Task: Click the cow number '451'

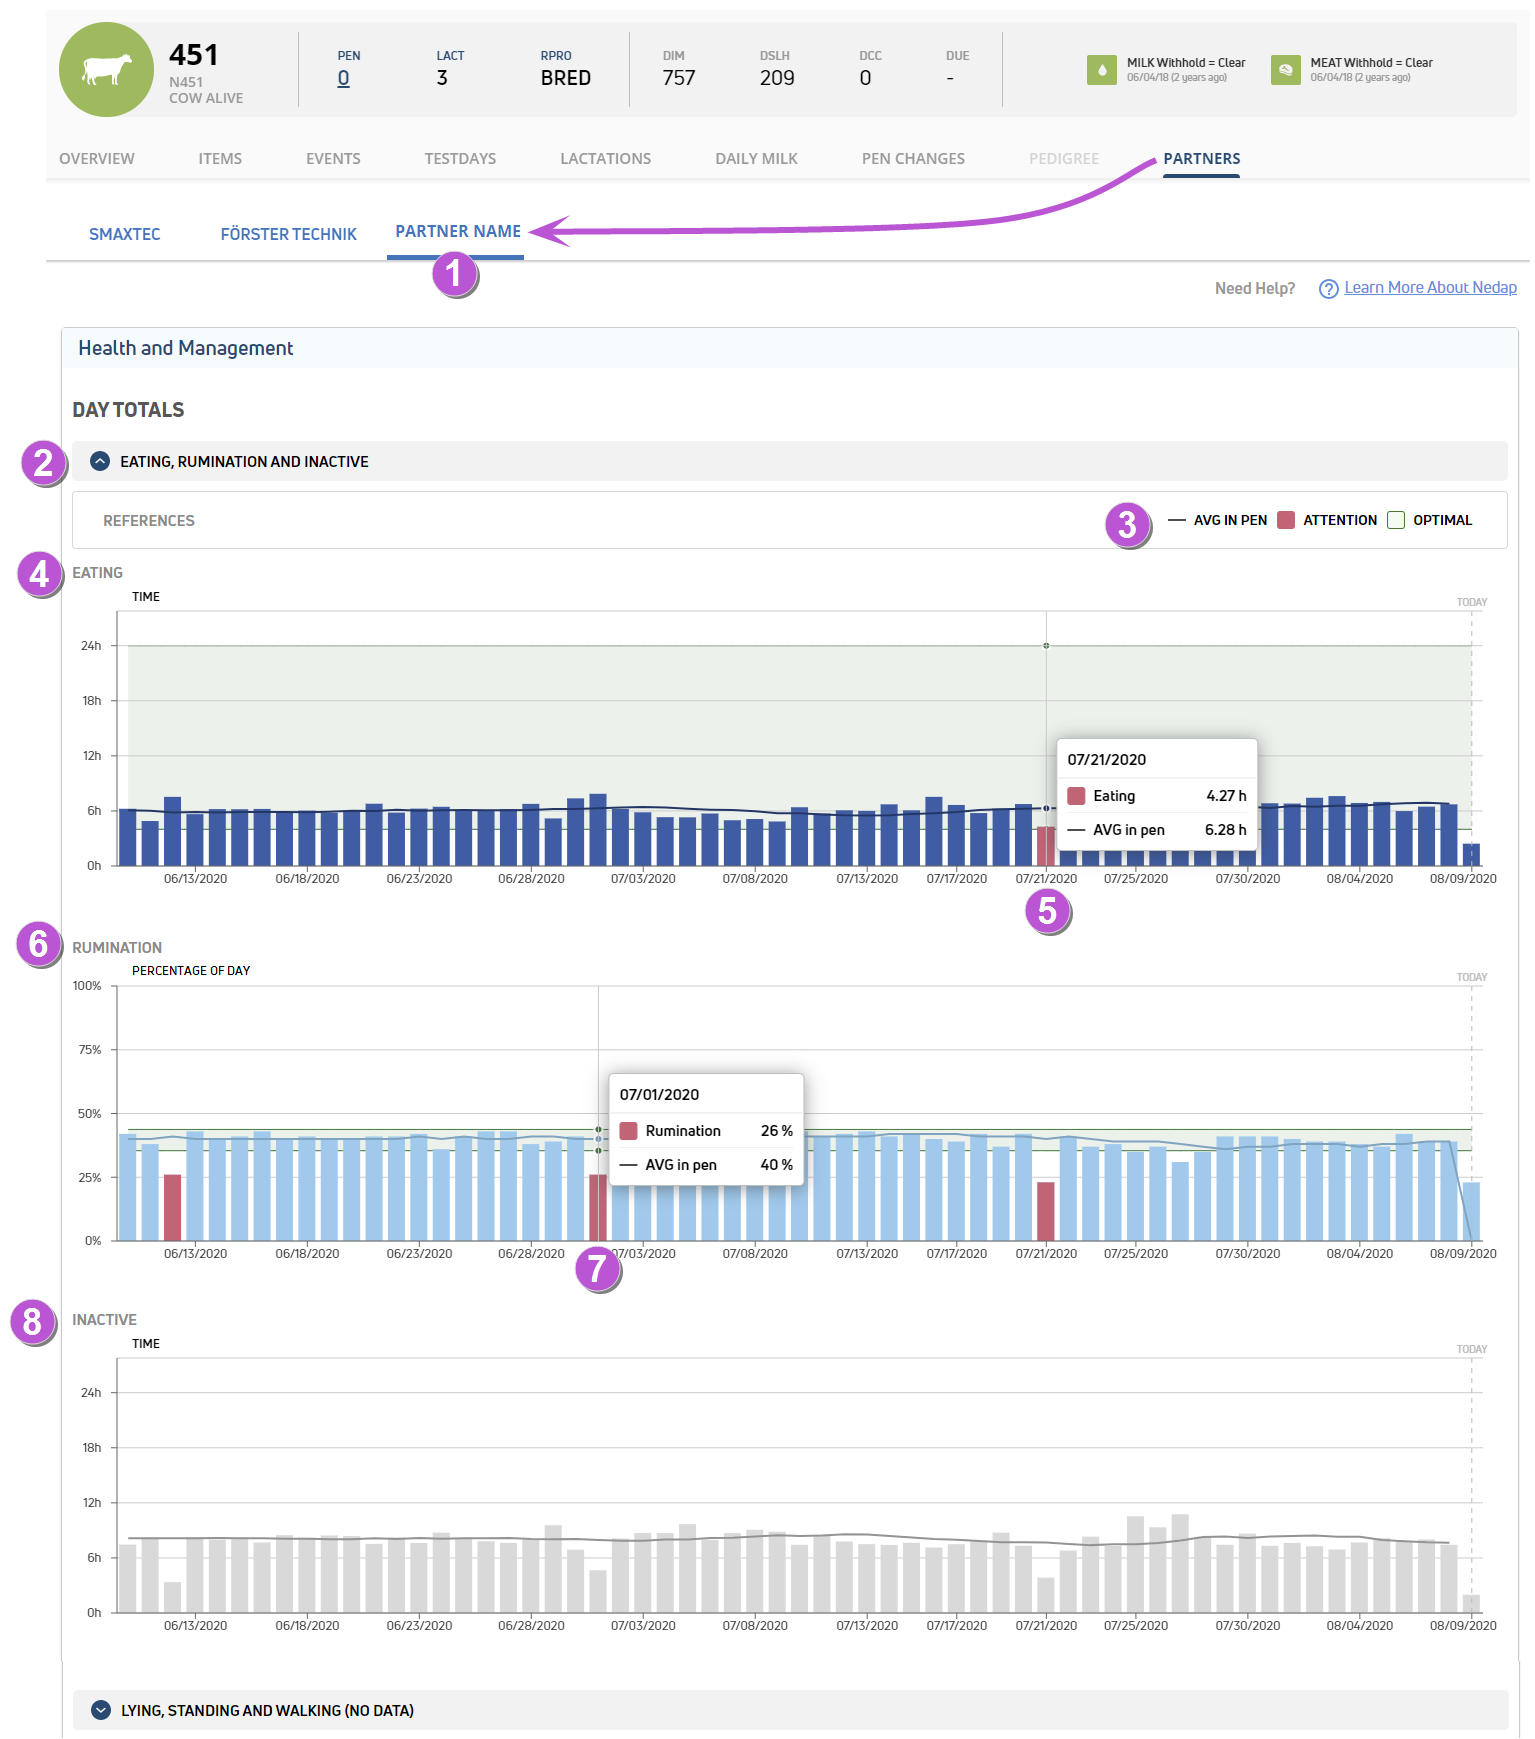Action: (193, 55)
